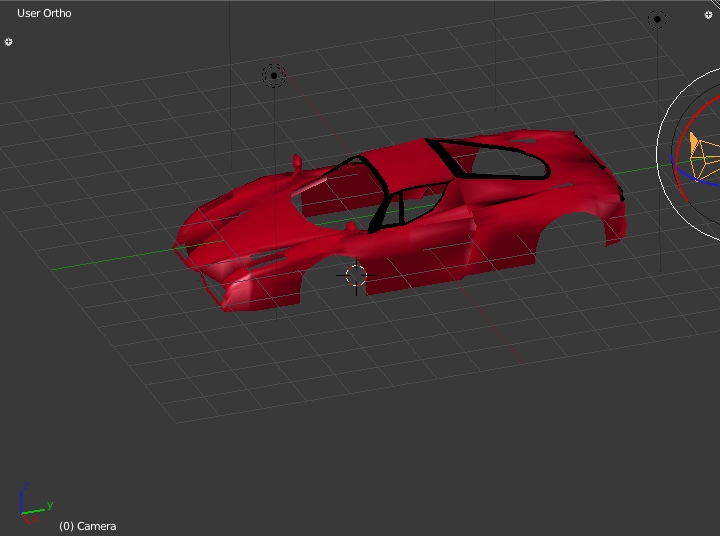This screenshot has width=720, height=536.
Task: Click the "(0) Camera" object label
Action: tap(87, 526)
